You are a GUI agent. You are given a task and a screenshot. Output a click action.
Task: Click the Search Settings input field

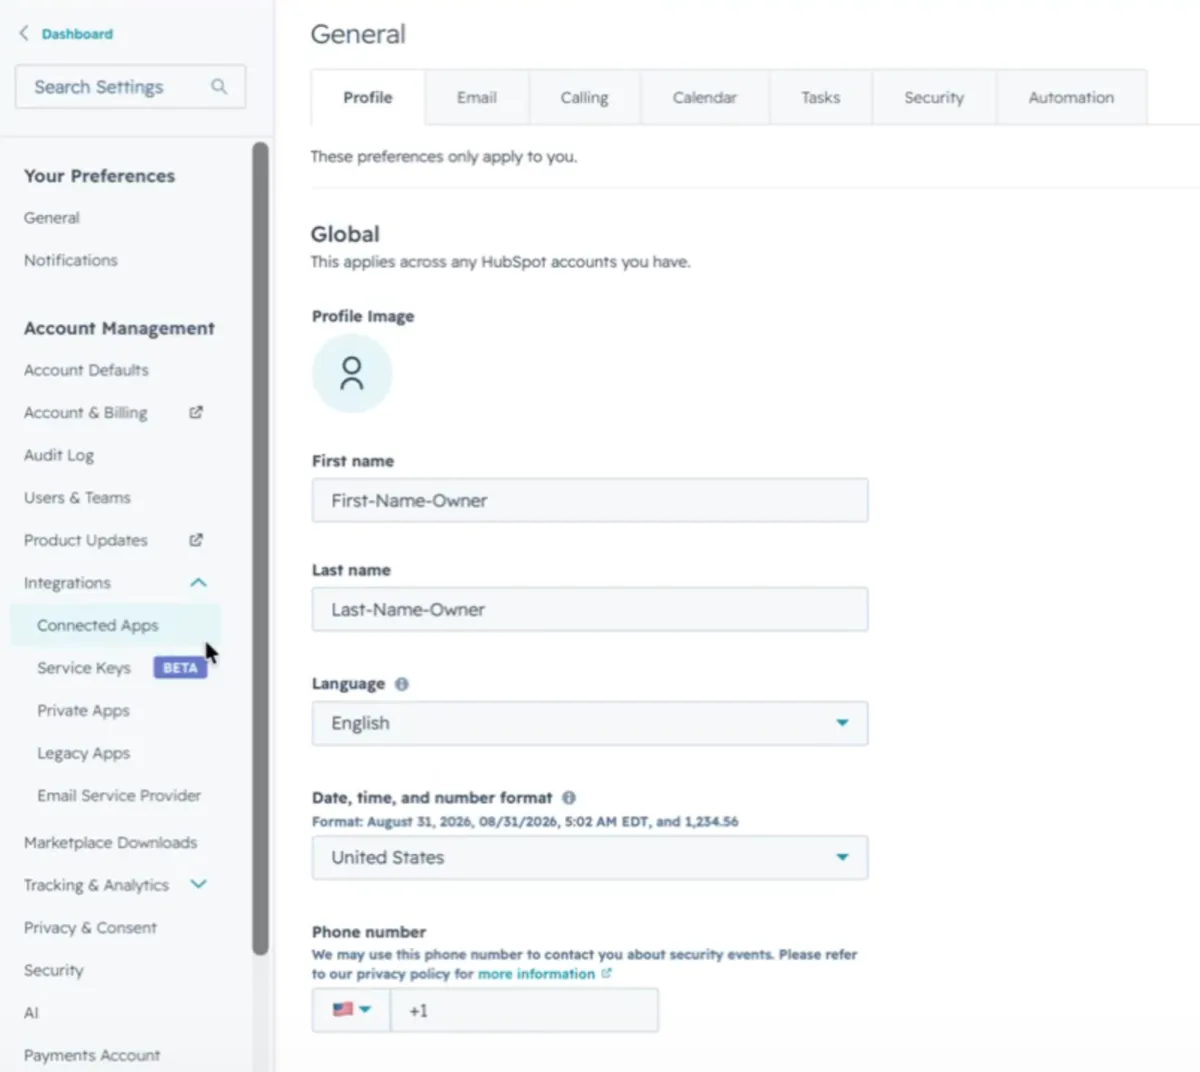(x=130, y=87)
